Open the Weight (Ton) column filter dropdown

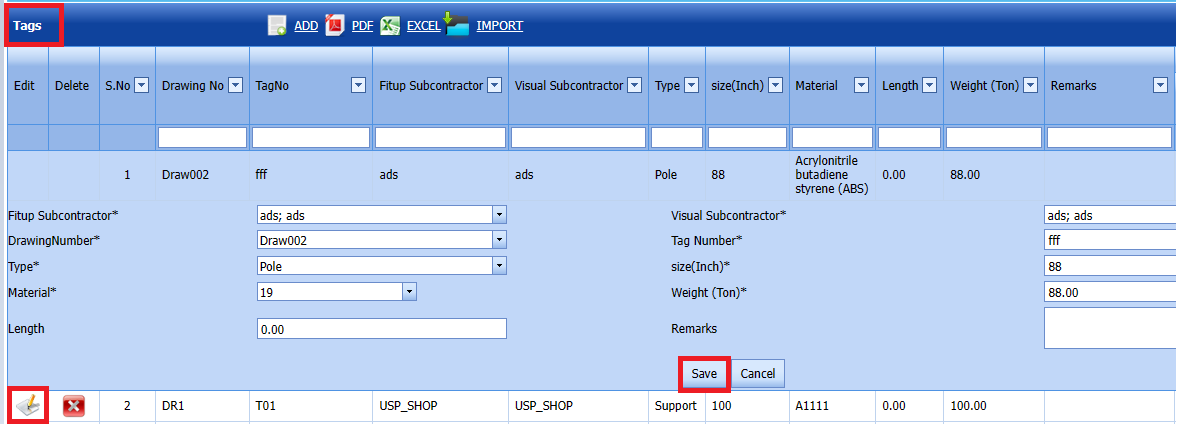(1030, 86)
